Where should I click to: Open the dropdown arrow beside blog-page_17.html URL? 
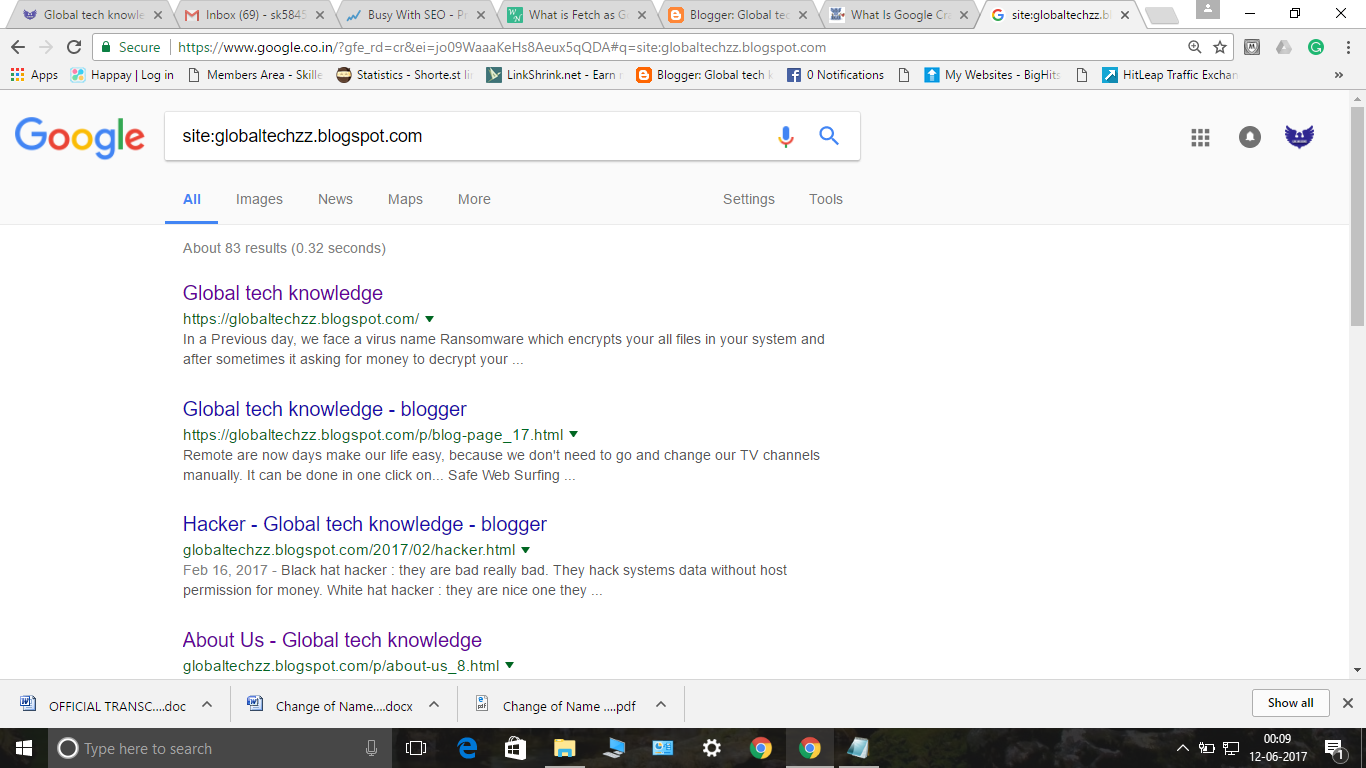coord(574,435)
